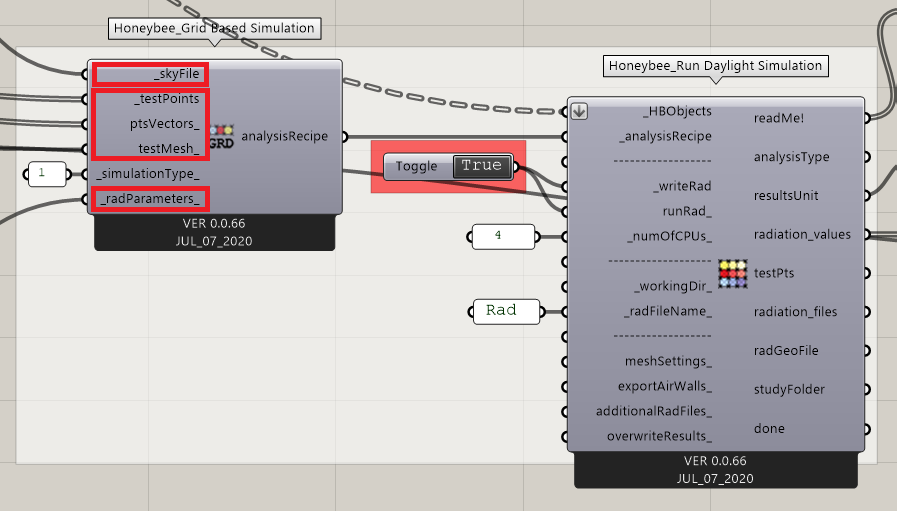Screen dimensions: 897x511
Task: Click the readMe! output
Action: click(x=779, y=118)
